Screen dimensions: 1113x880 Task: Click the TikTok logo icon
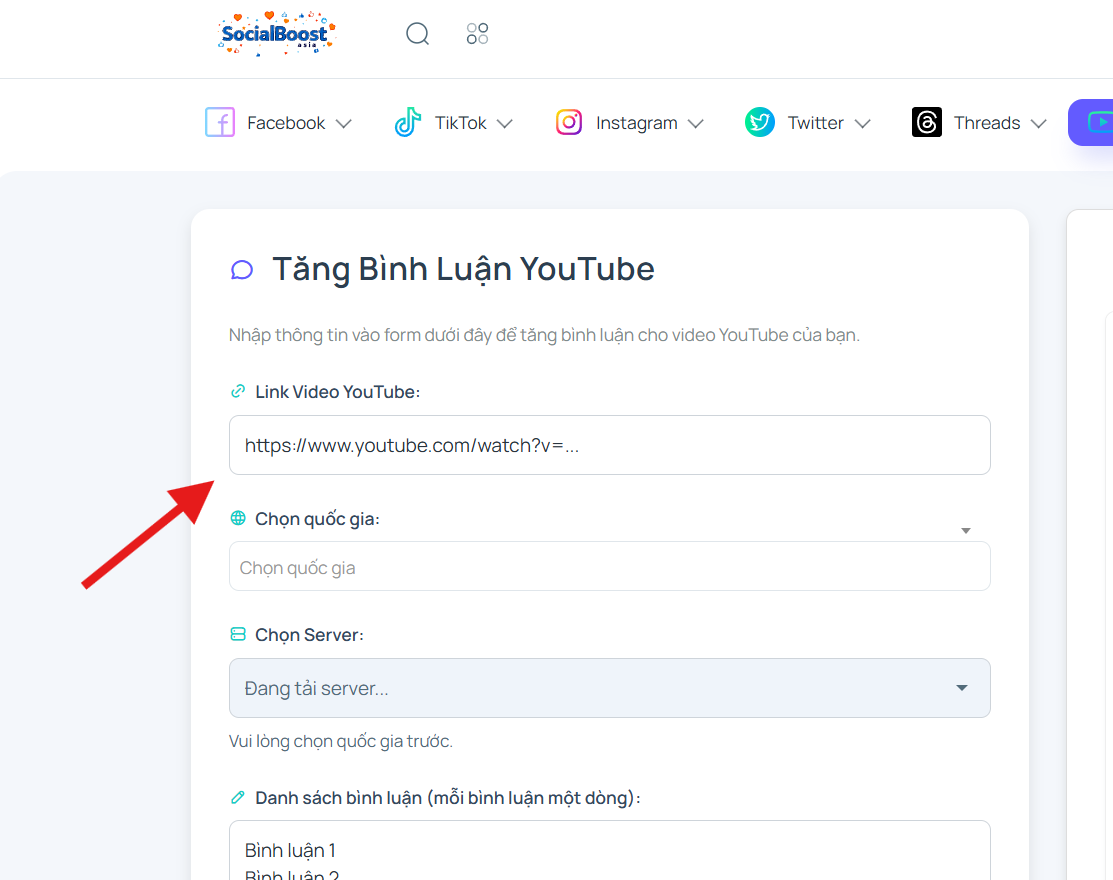pos(407,122)
